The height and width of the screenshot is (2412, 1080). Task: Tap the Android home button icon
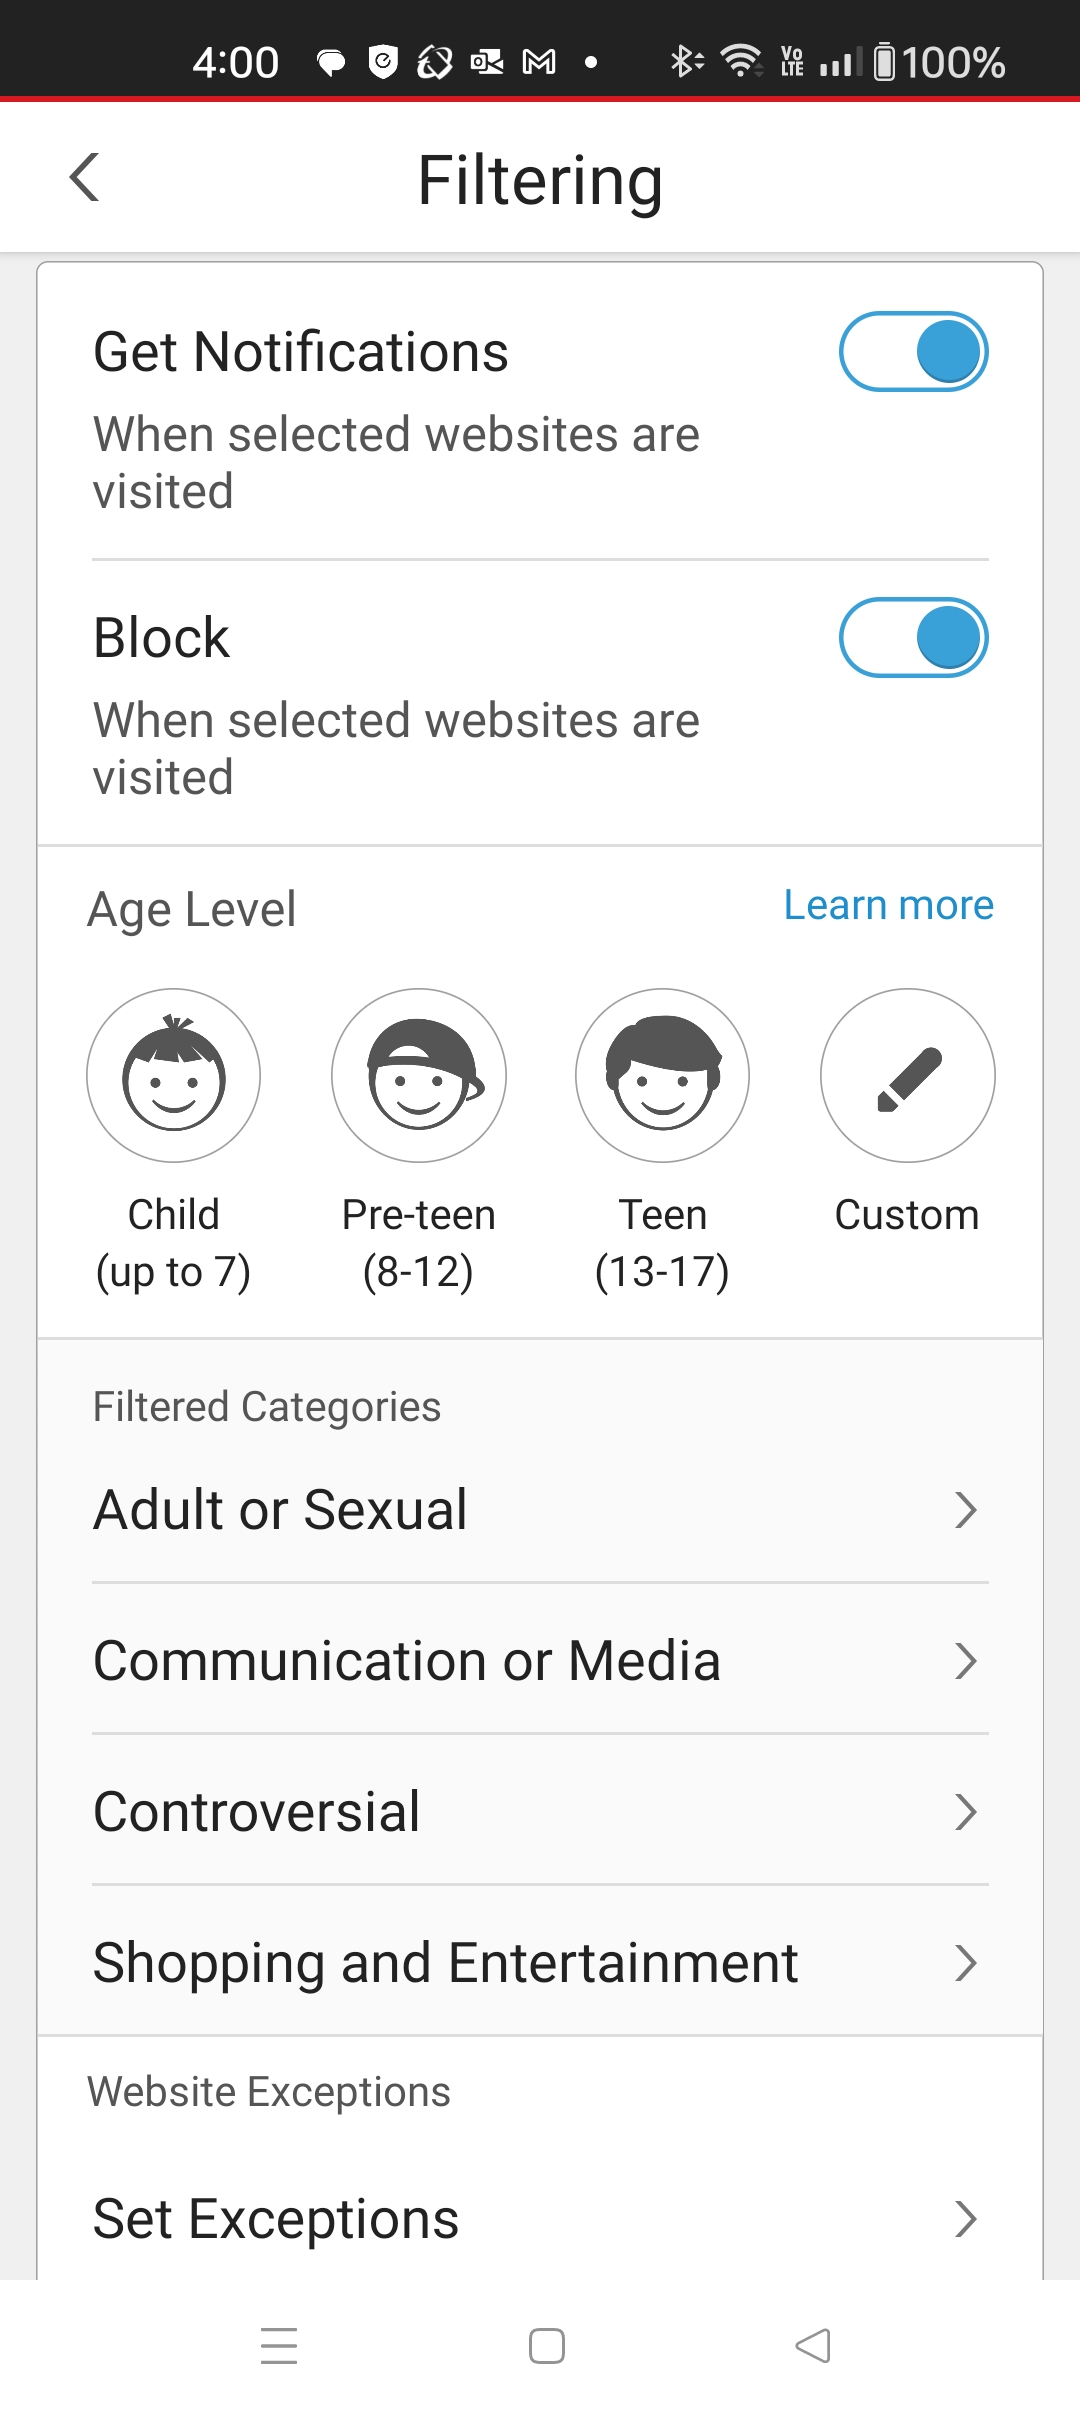pos(546,2346)
